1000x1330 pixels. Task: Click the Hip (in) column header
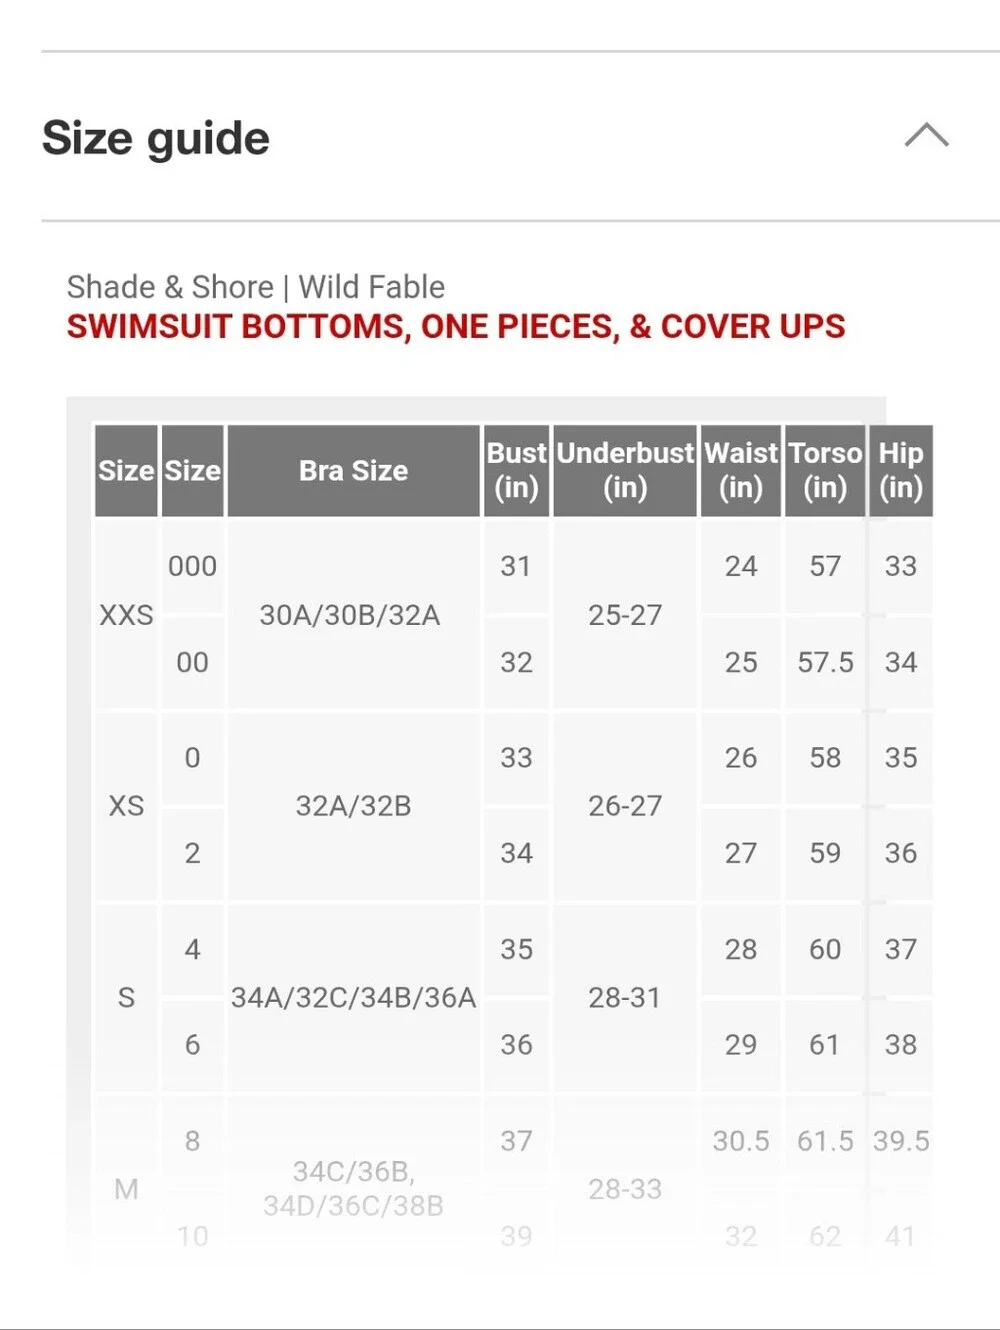[x=901, y=471]
